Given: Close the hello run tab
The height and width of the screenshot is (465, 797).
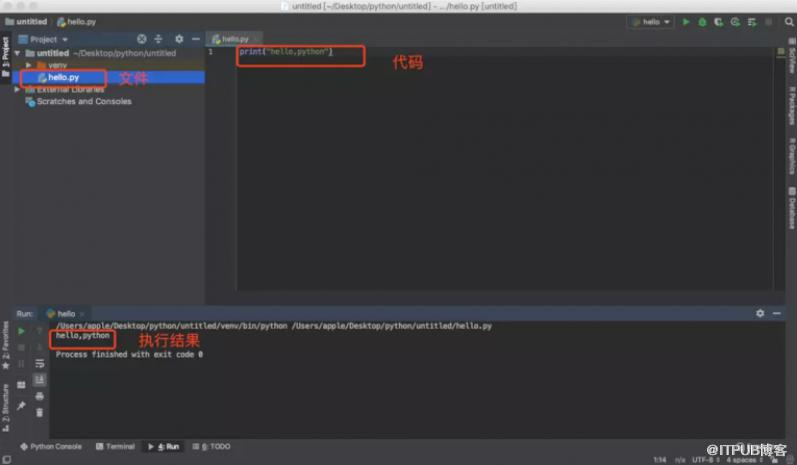Looking at the screenshot, I should (82, 314).
